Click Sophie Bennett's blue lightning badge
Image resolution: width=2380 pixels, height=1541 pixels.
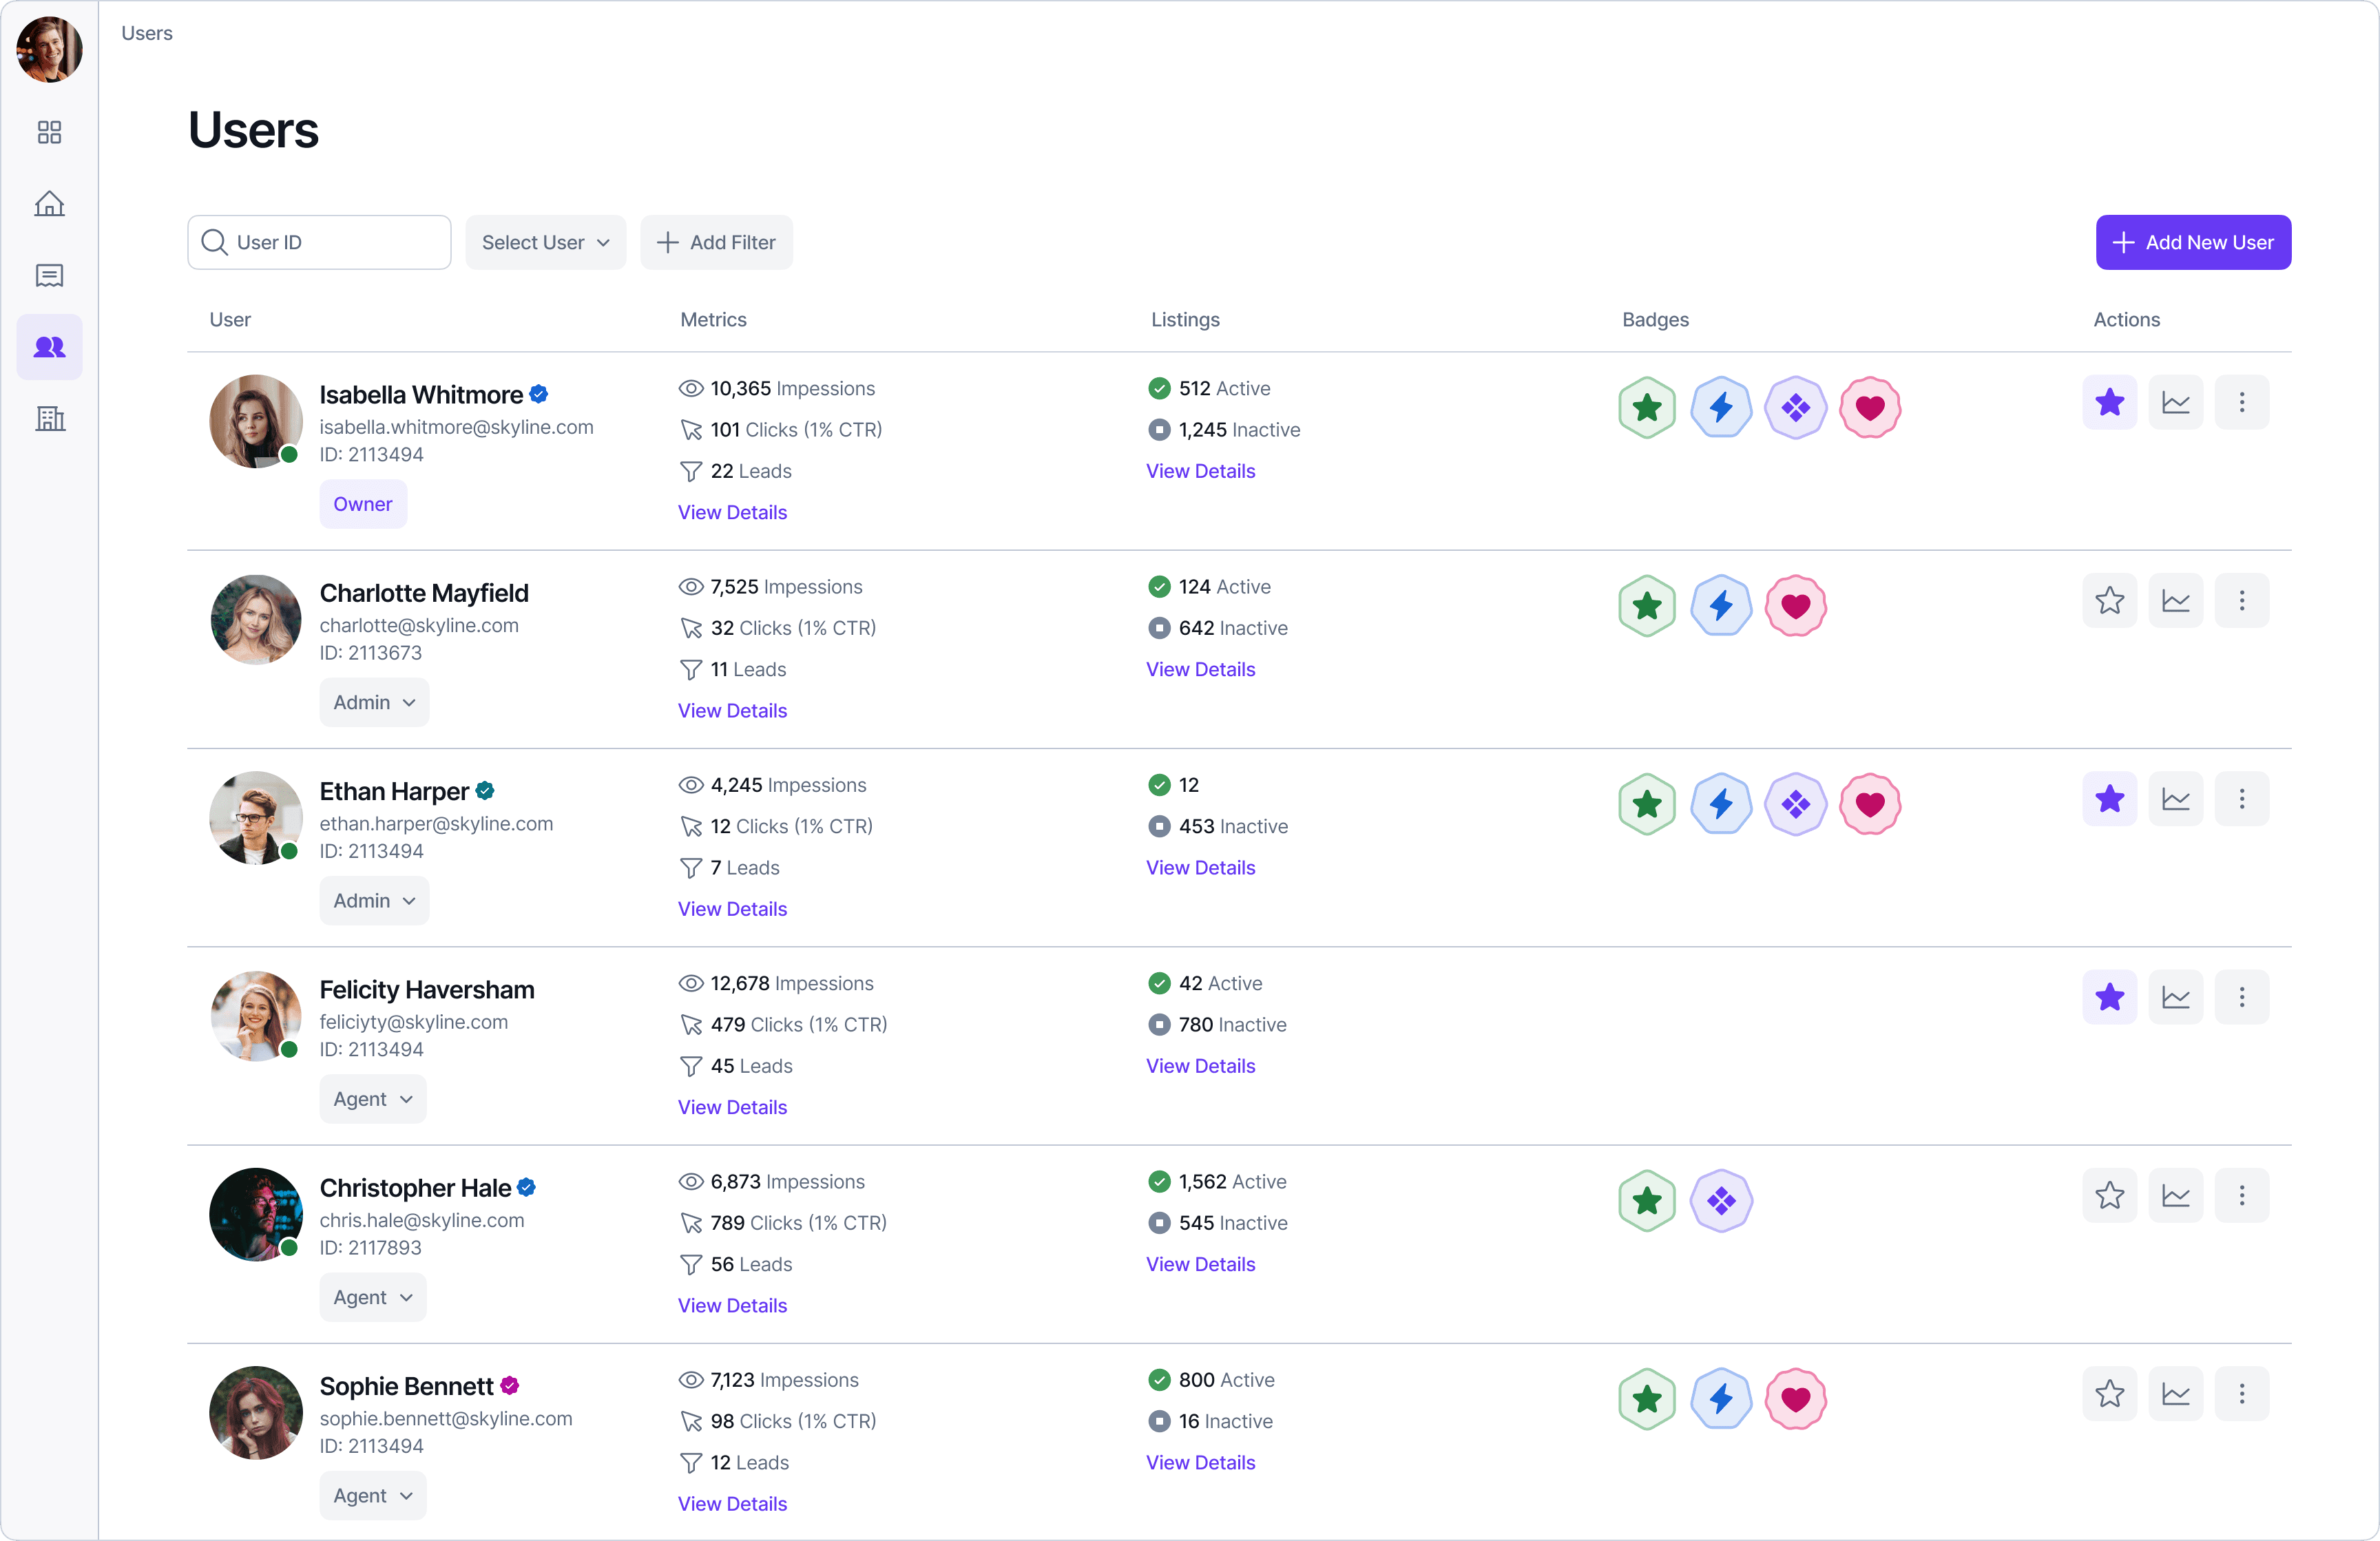(x=1720, y=1398)
